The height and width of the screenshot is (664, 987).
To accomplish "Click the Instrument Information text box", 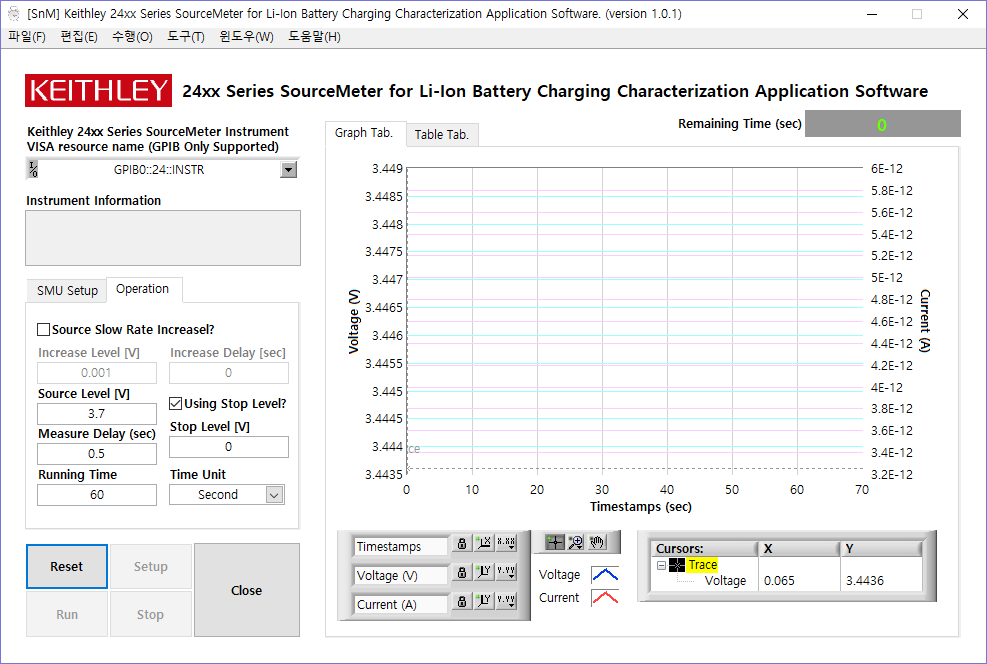I will point(163,238).
